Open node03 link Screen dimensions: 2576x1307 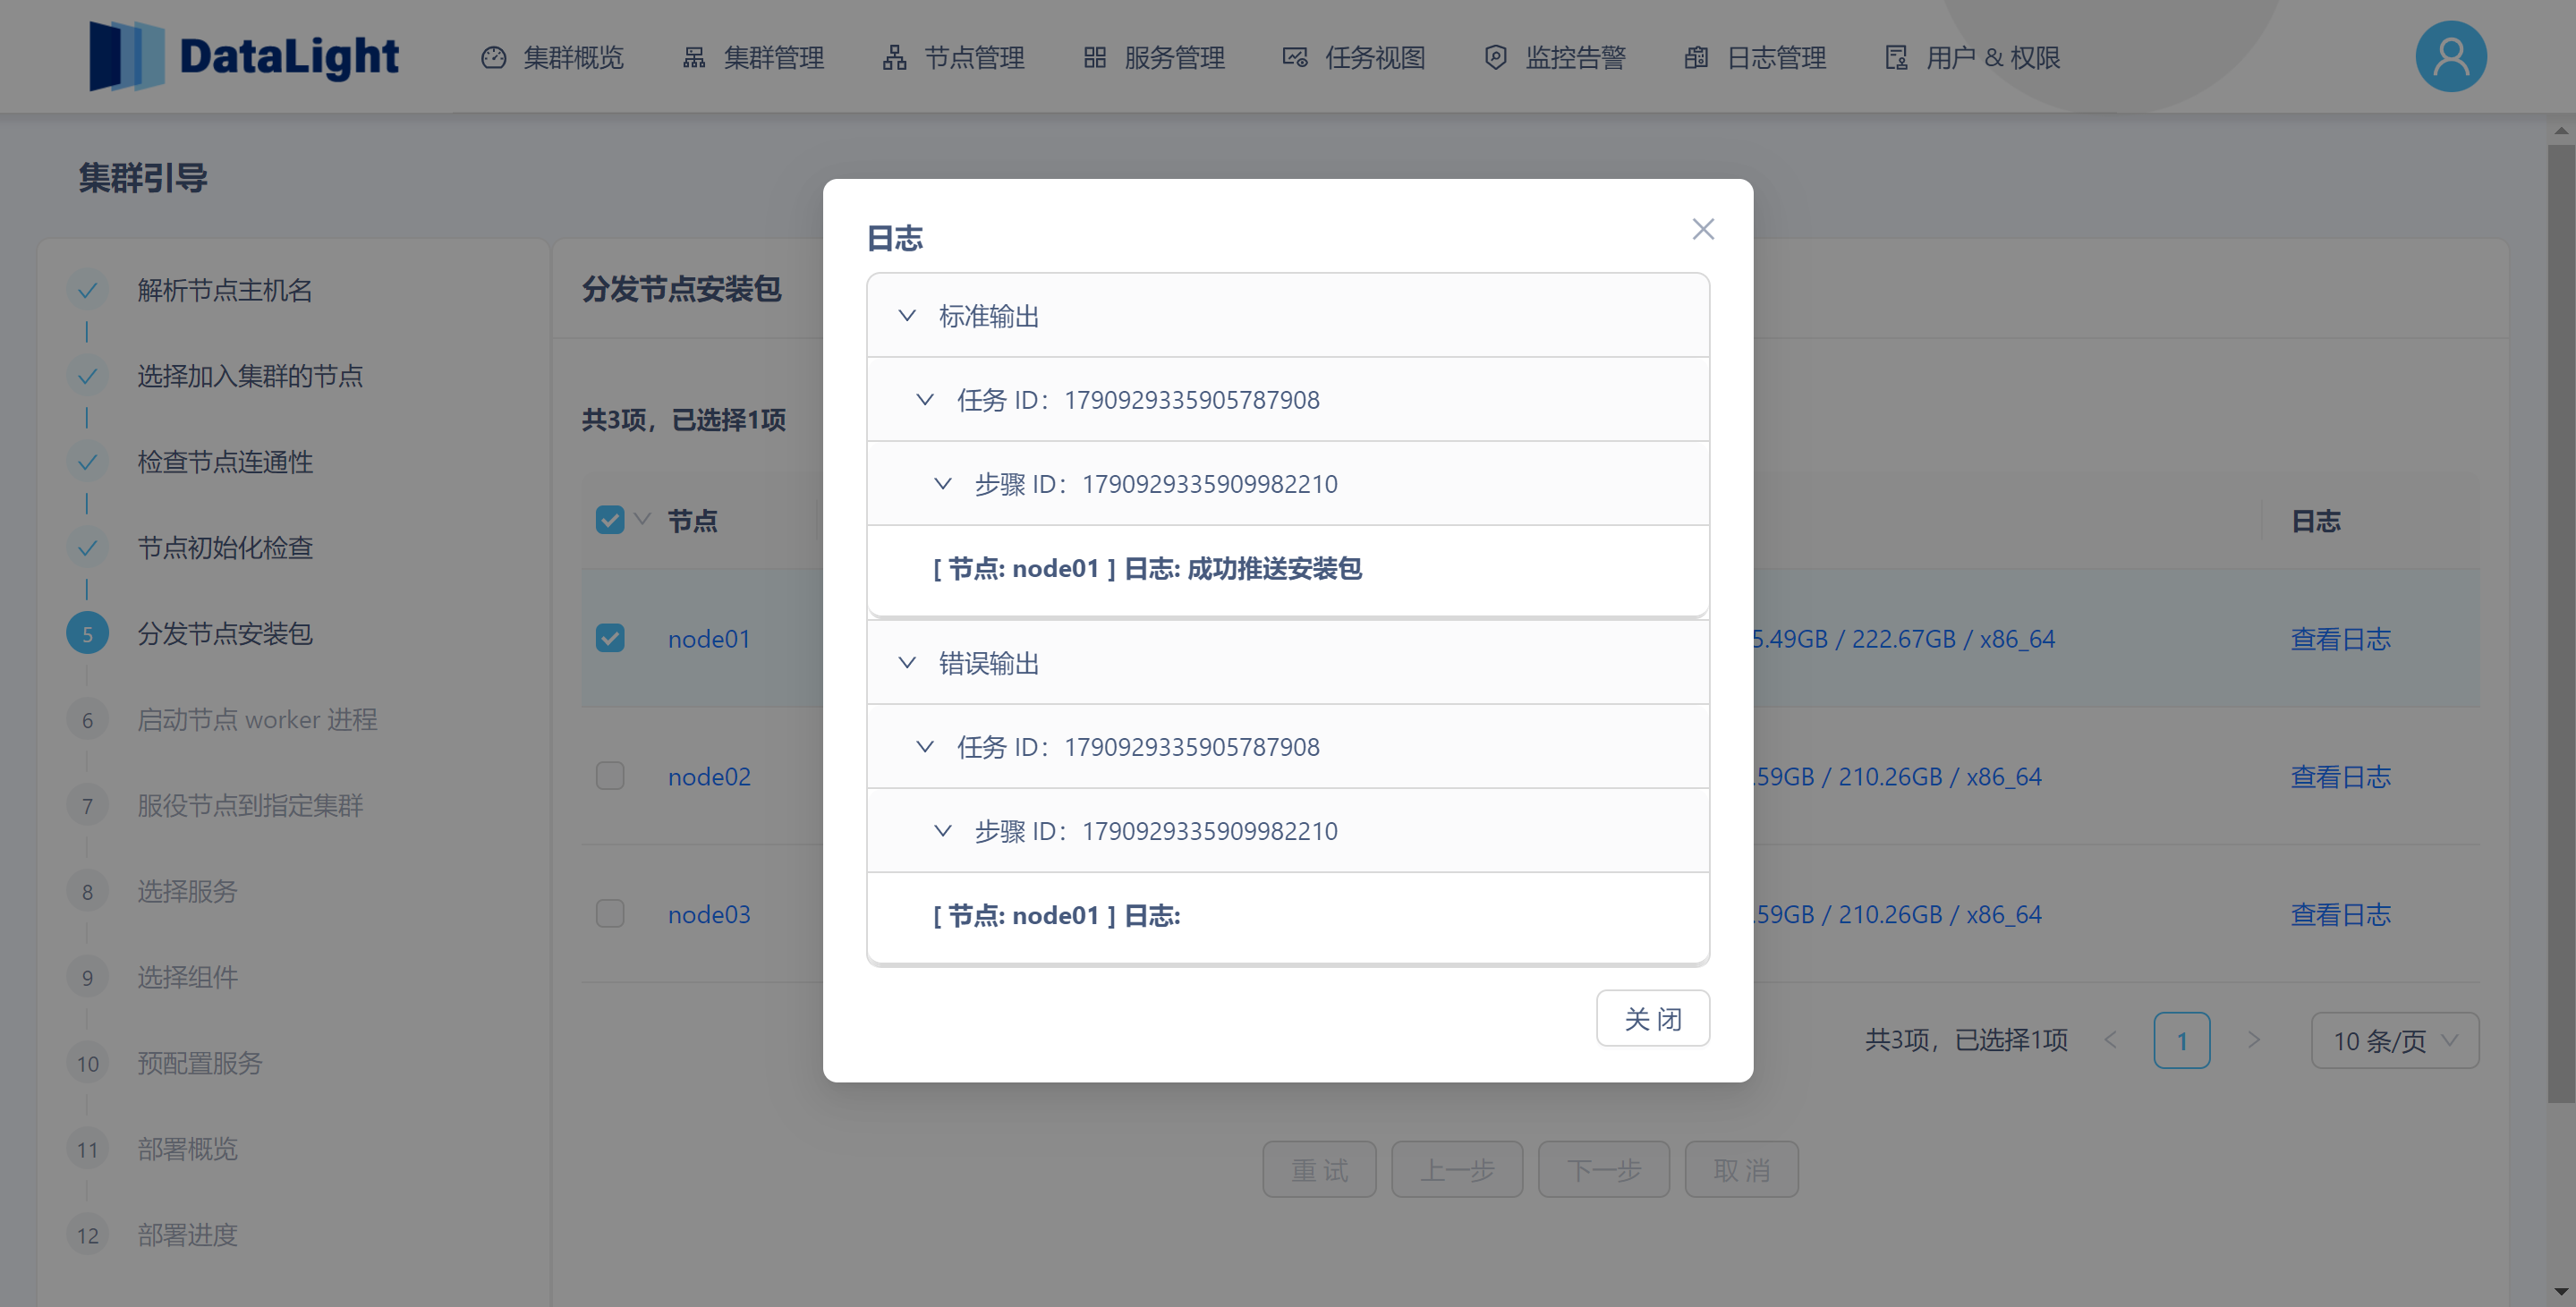click(x=709, y=915)
